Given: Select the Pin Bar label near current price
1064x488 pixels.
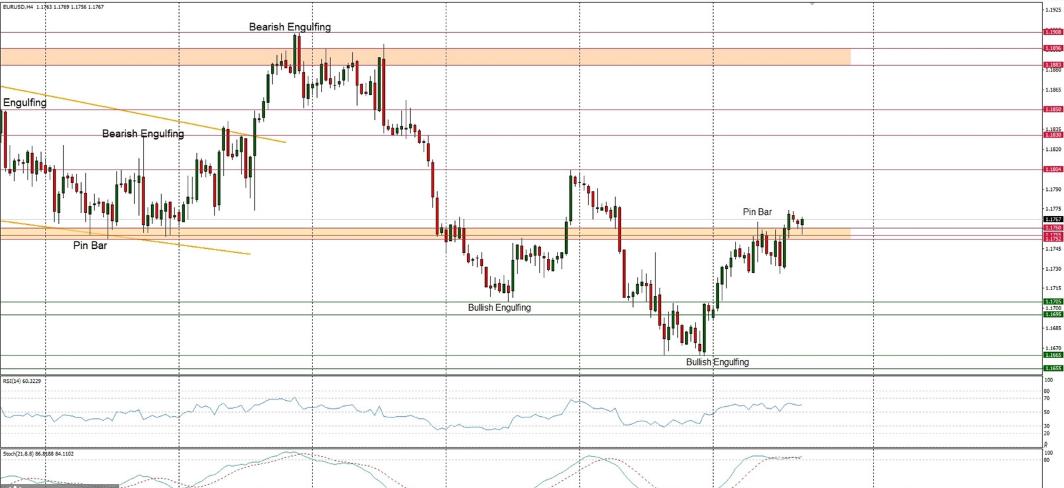Looking at the screenshot, I should coord(757,212).
